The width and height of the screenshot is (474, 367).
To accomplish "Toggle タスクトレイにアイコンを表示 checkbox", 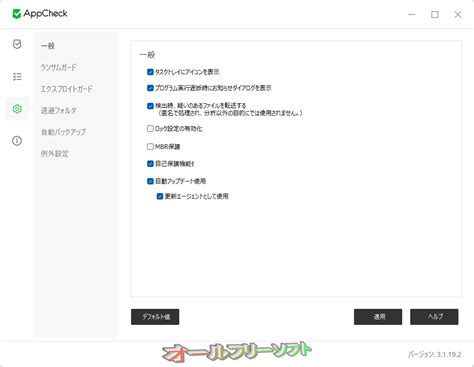I will tap(150, 72).
